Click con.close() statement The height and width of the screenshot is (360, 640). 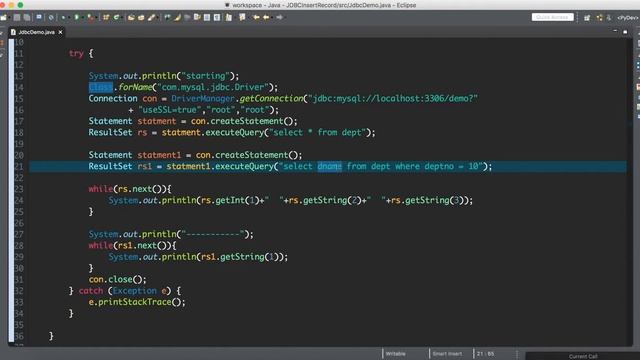118,280
